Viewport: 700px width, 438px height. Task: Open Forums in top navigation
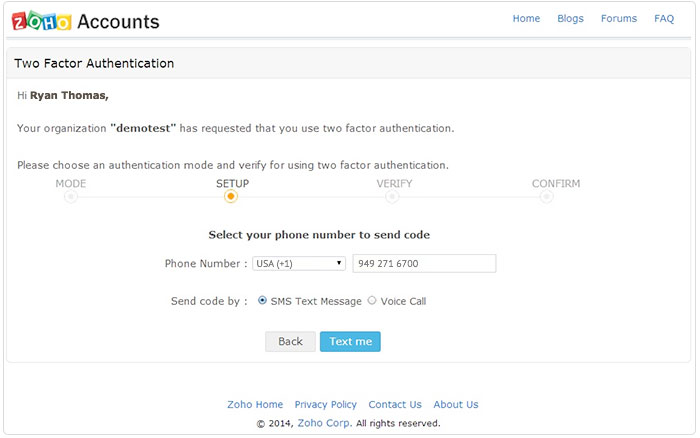619,19
